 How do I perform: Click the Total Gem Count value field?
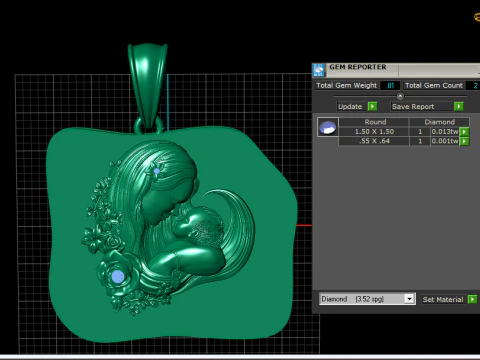point(473,85)
